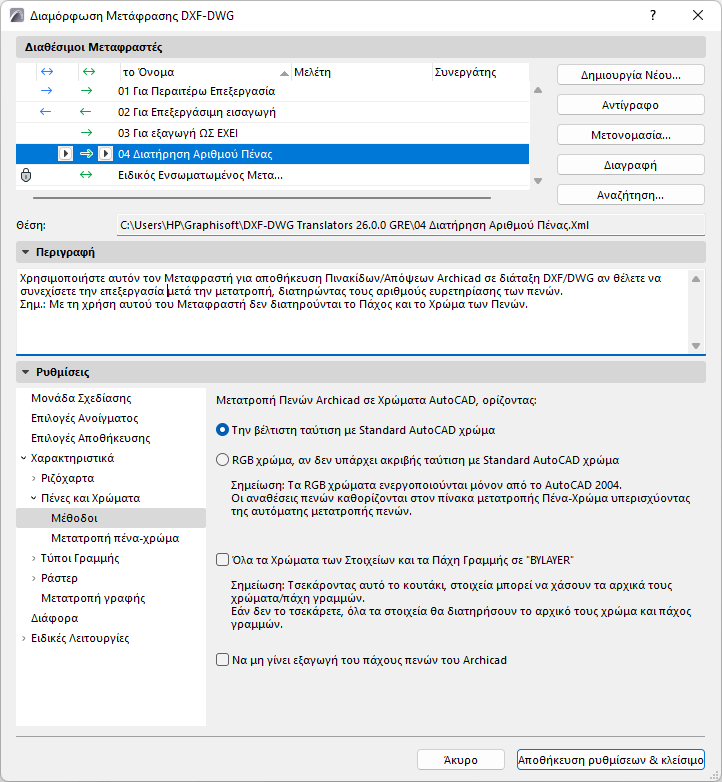Image resolution: width=722 pixels, height=782 pixels.
Task: Select translator 03 Για εξαγωγή ΩΣ ΕΧΕΙ
Action: 272,133
